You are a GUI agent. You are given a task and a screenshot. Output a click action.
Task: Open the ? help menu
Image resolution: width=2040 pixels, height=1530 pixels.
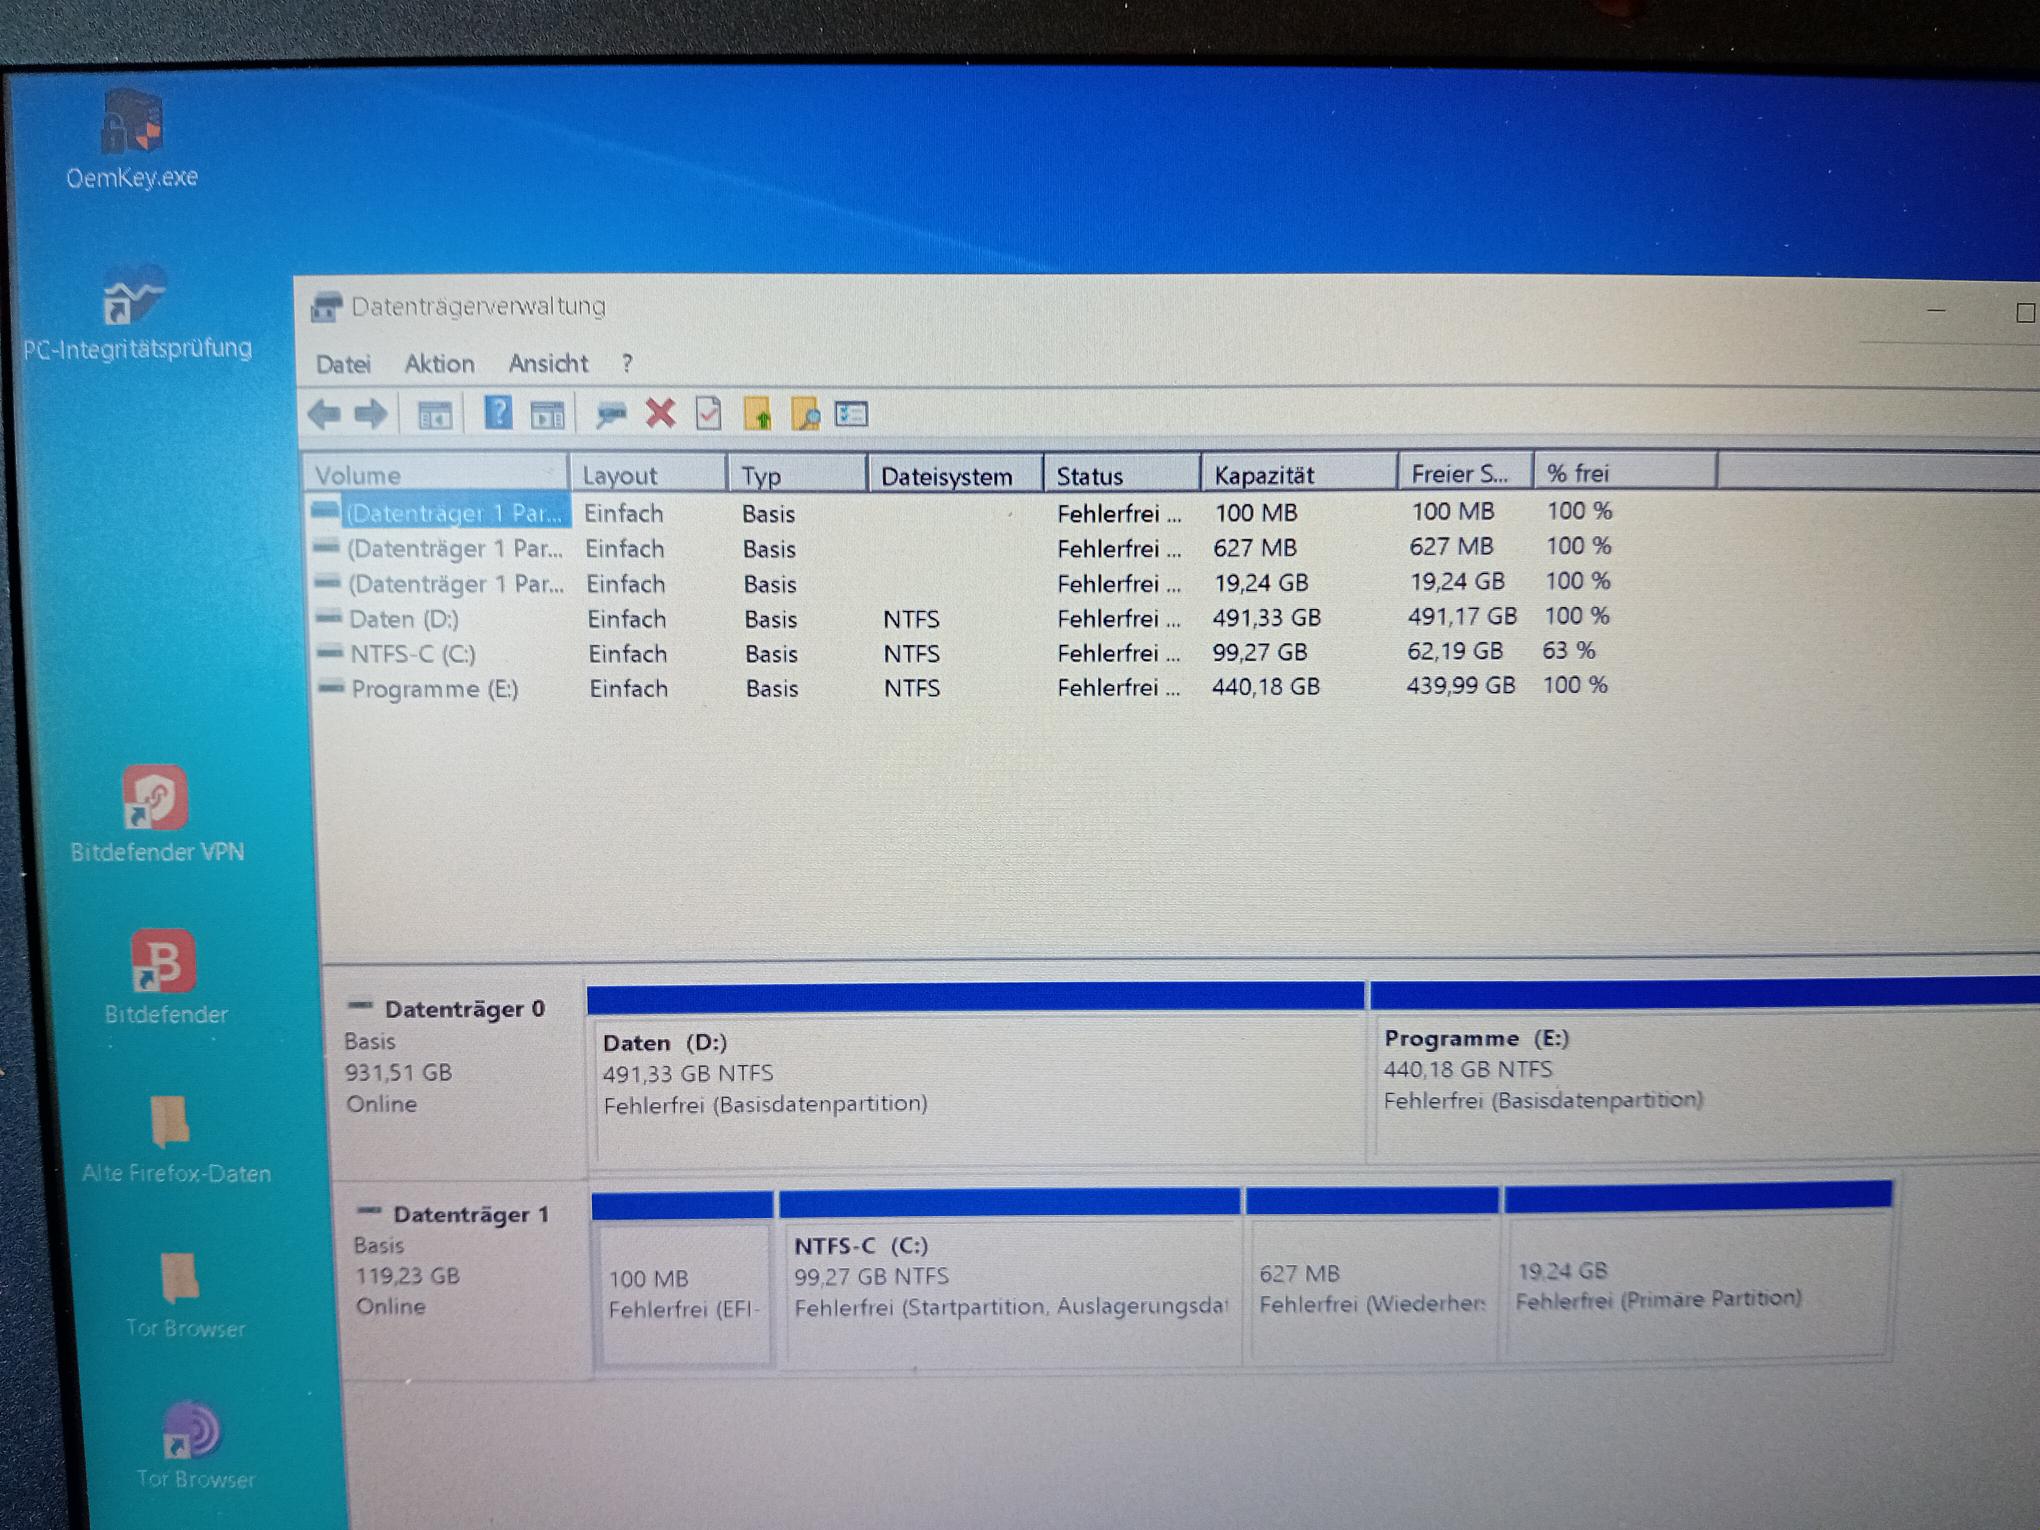pyautogui.click(x=627, y=363)
